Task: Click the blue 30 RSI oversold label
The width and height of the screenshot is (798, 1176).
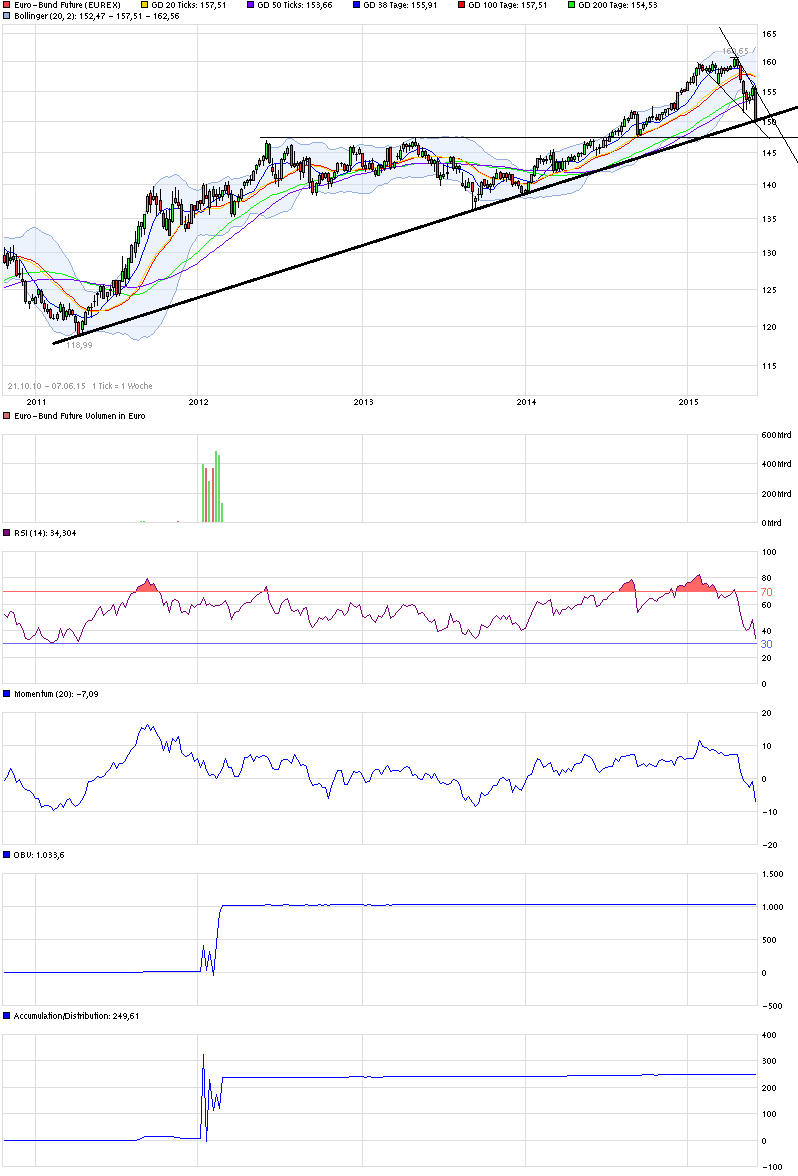Action: tap(766, 644)
